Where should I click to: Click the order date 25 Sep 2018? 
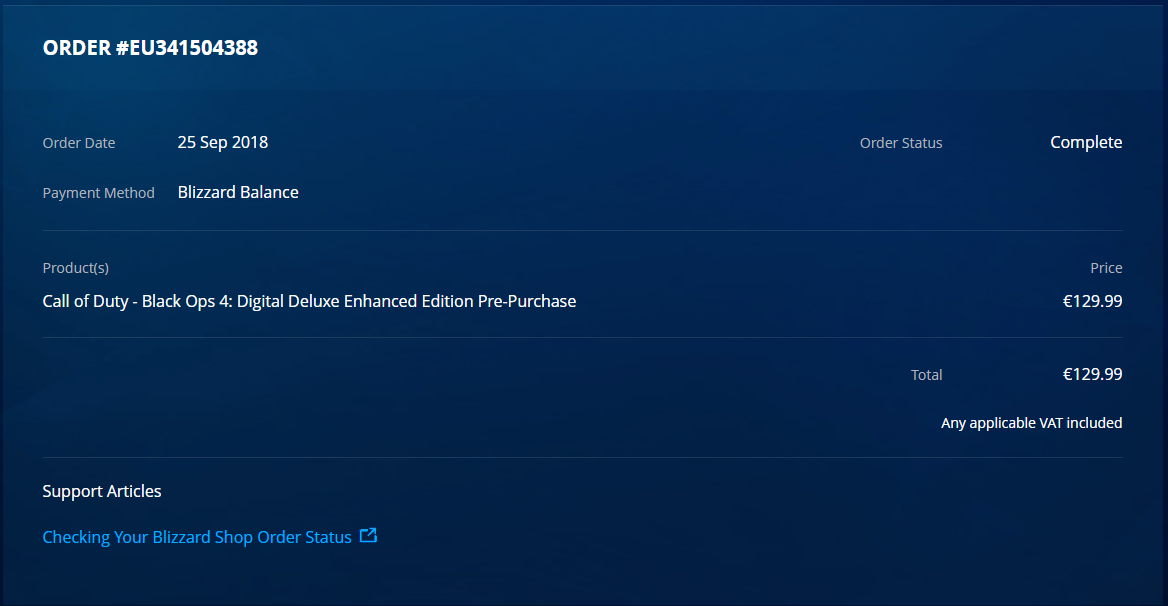223,142
